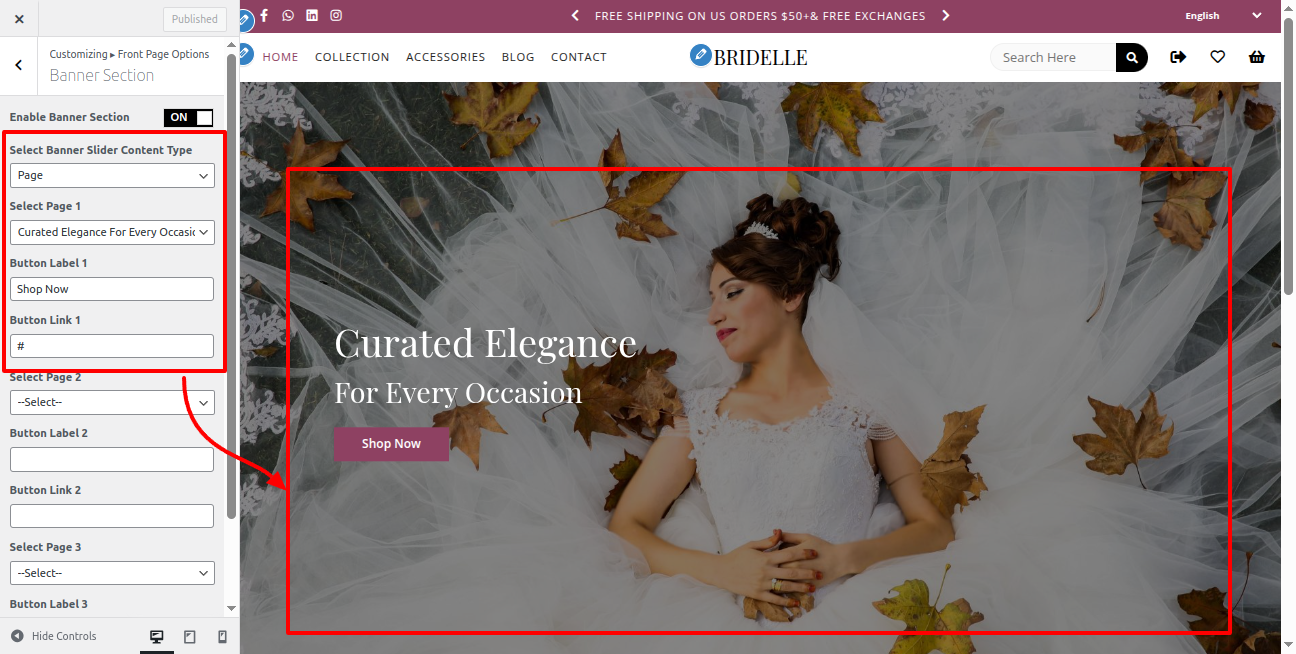The image size is (1296, 654).
Task: Show the next announcement with the right arrow
Action: coord(946,16)
